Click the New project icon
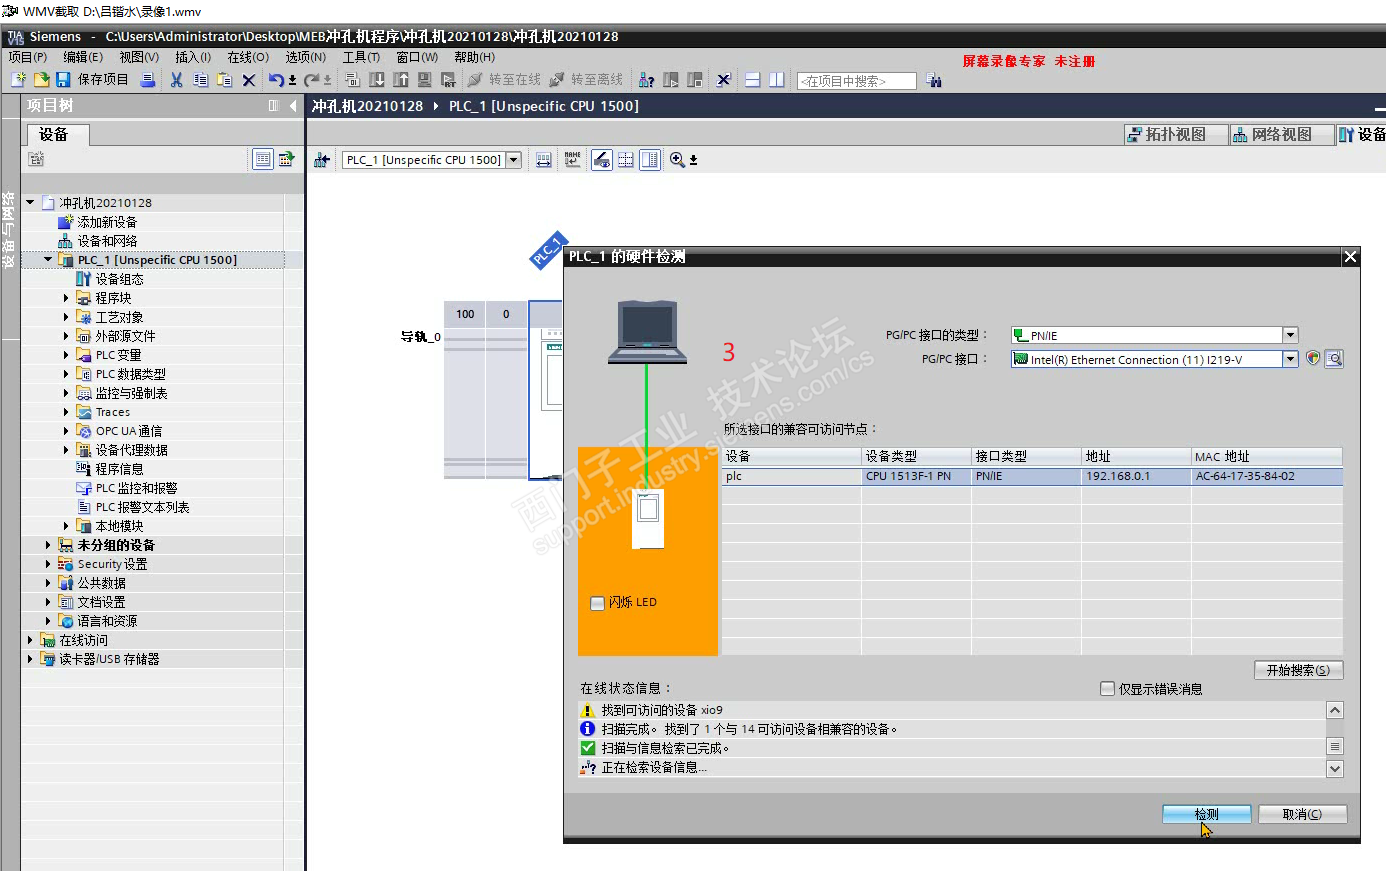The height and width of the screenshot is (871, 1386). 18,80
